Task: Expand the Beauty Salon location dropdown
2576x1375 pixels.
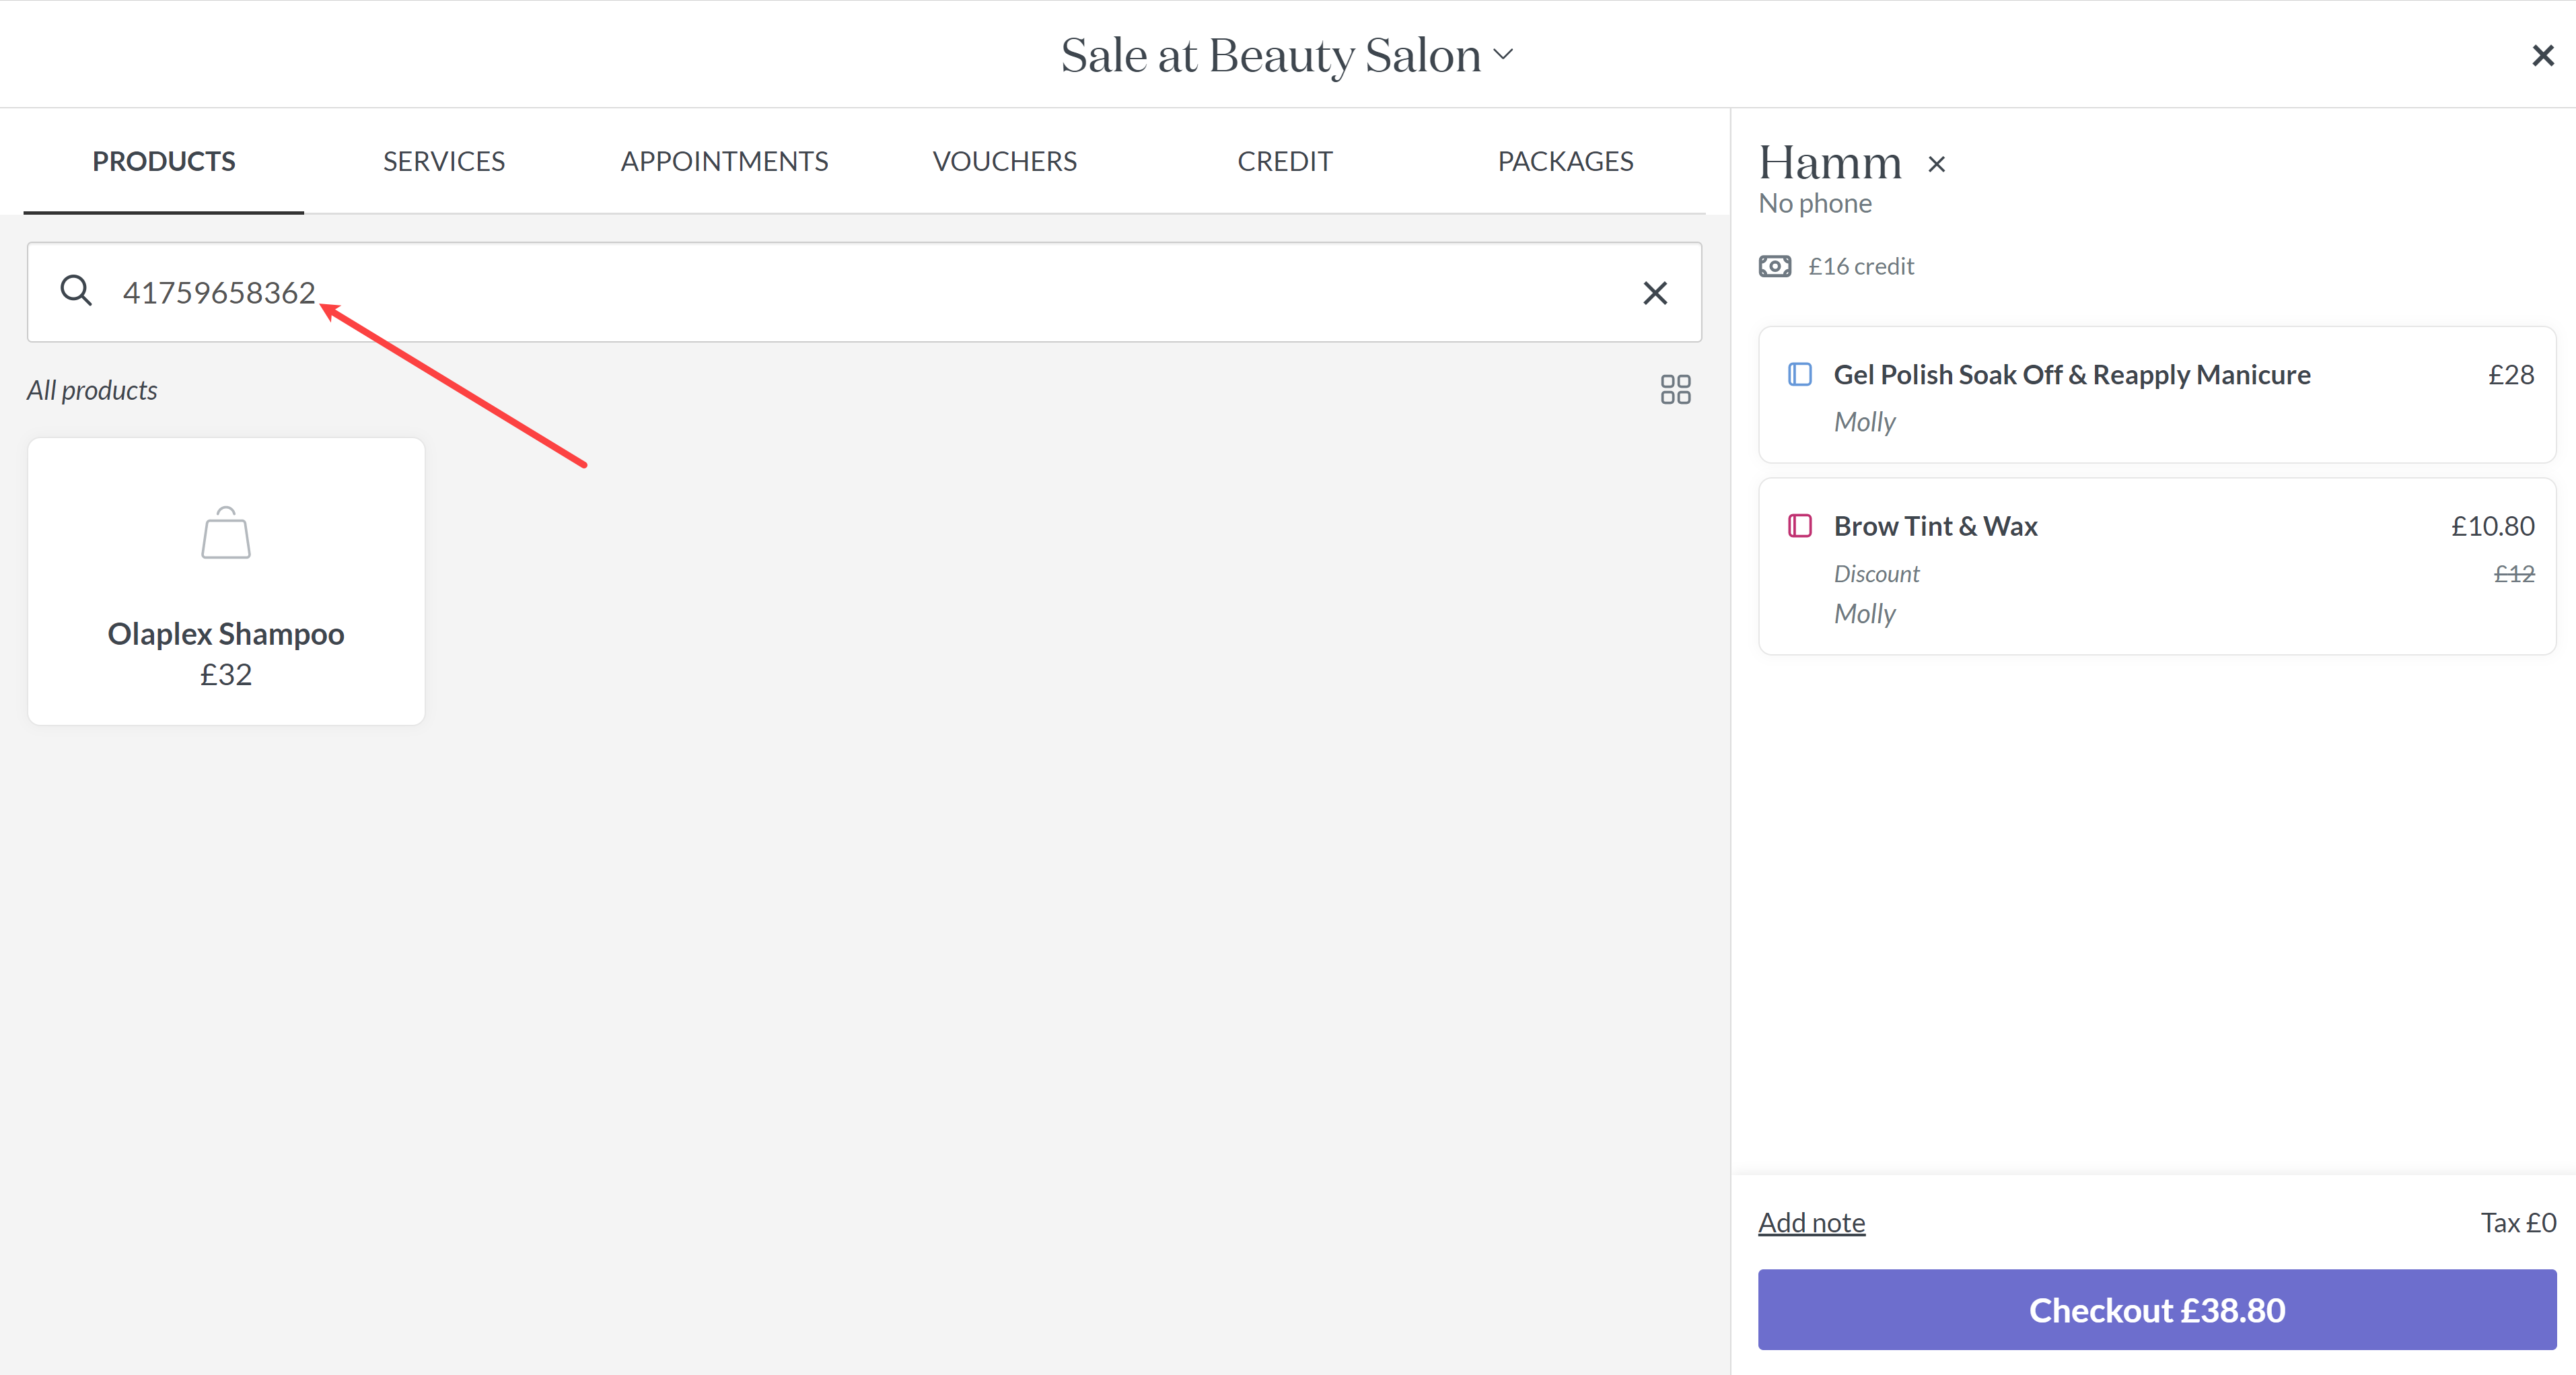Action: point(1504,54)
